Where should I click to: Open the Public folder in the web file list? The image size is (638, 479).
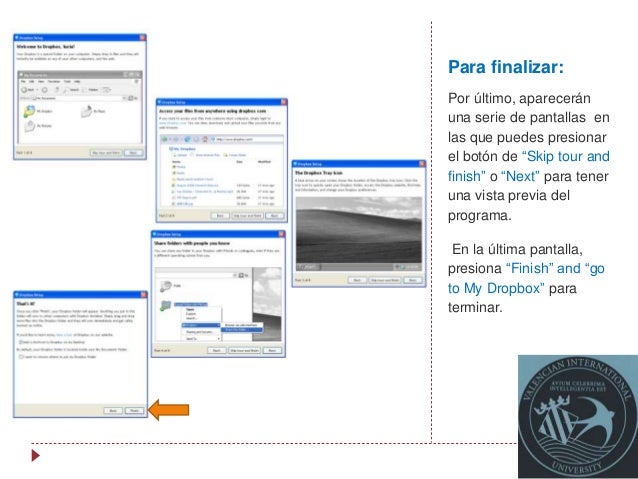[x=179, y=173]
